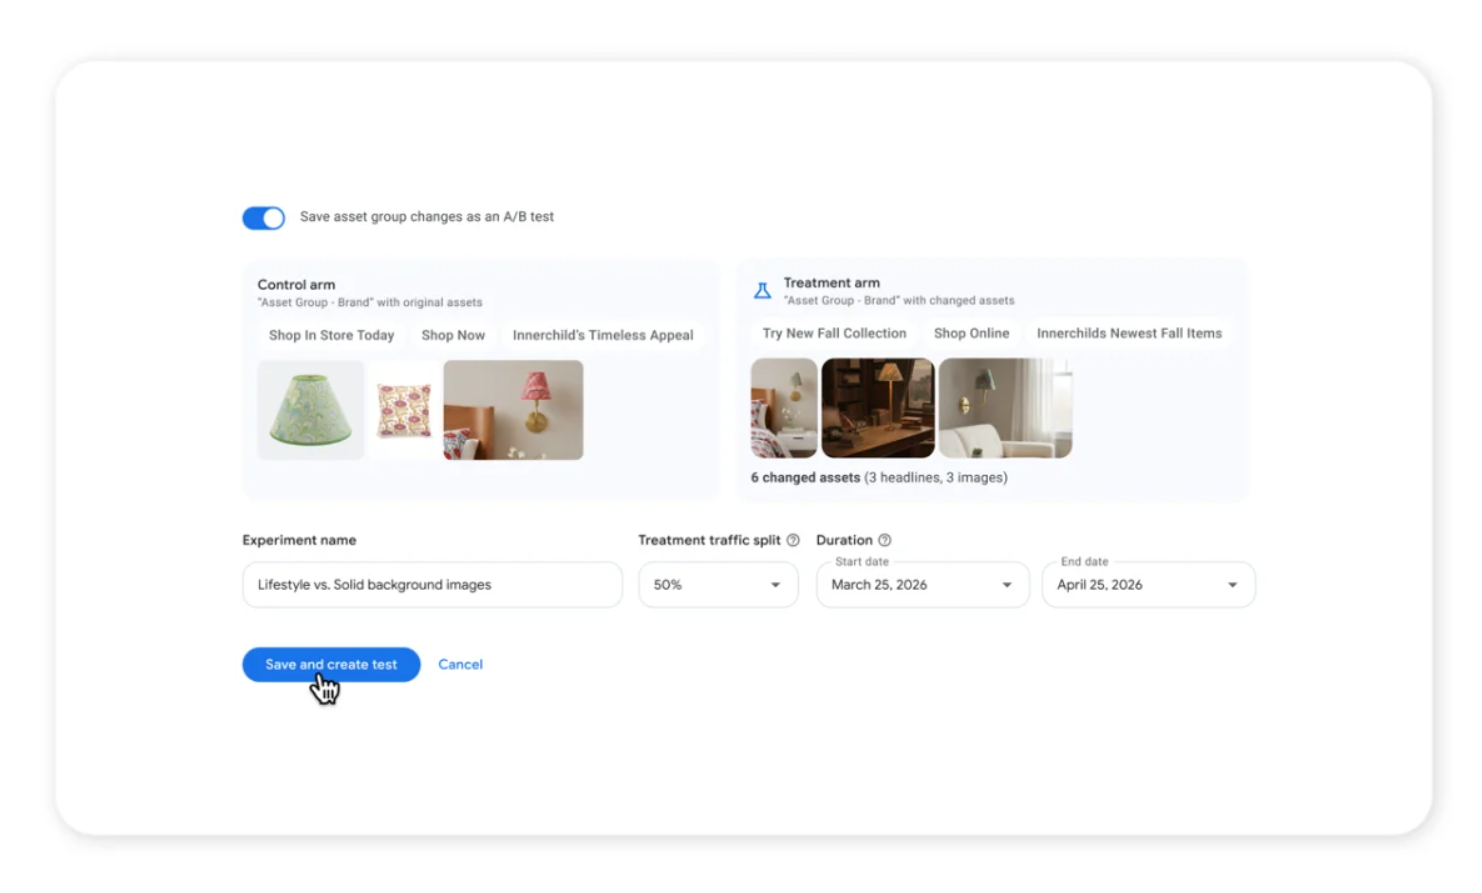Click the Treatment arm beaker icon
This screenshot has width=1482, height=893.
762,291
